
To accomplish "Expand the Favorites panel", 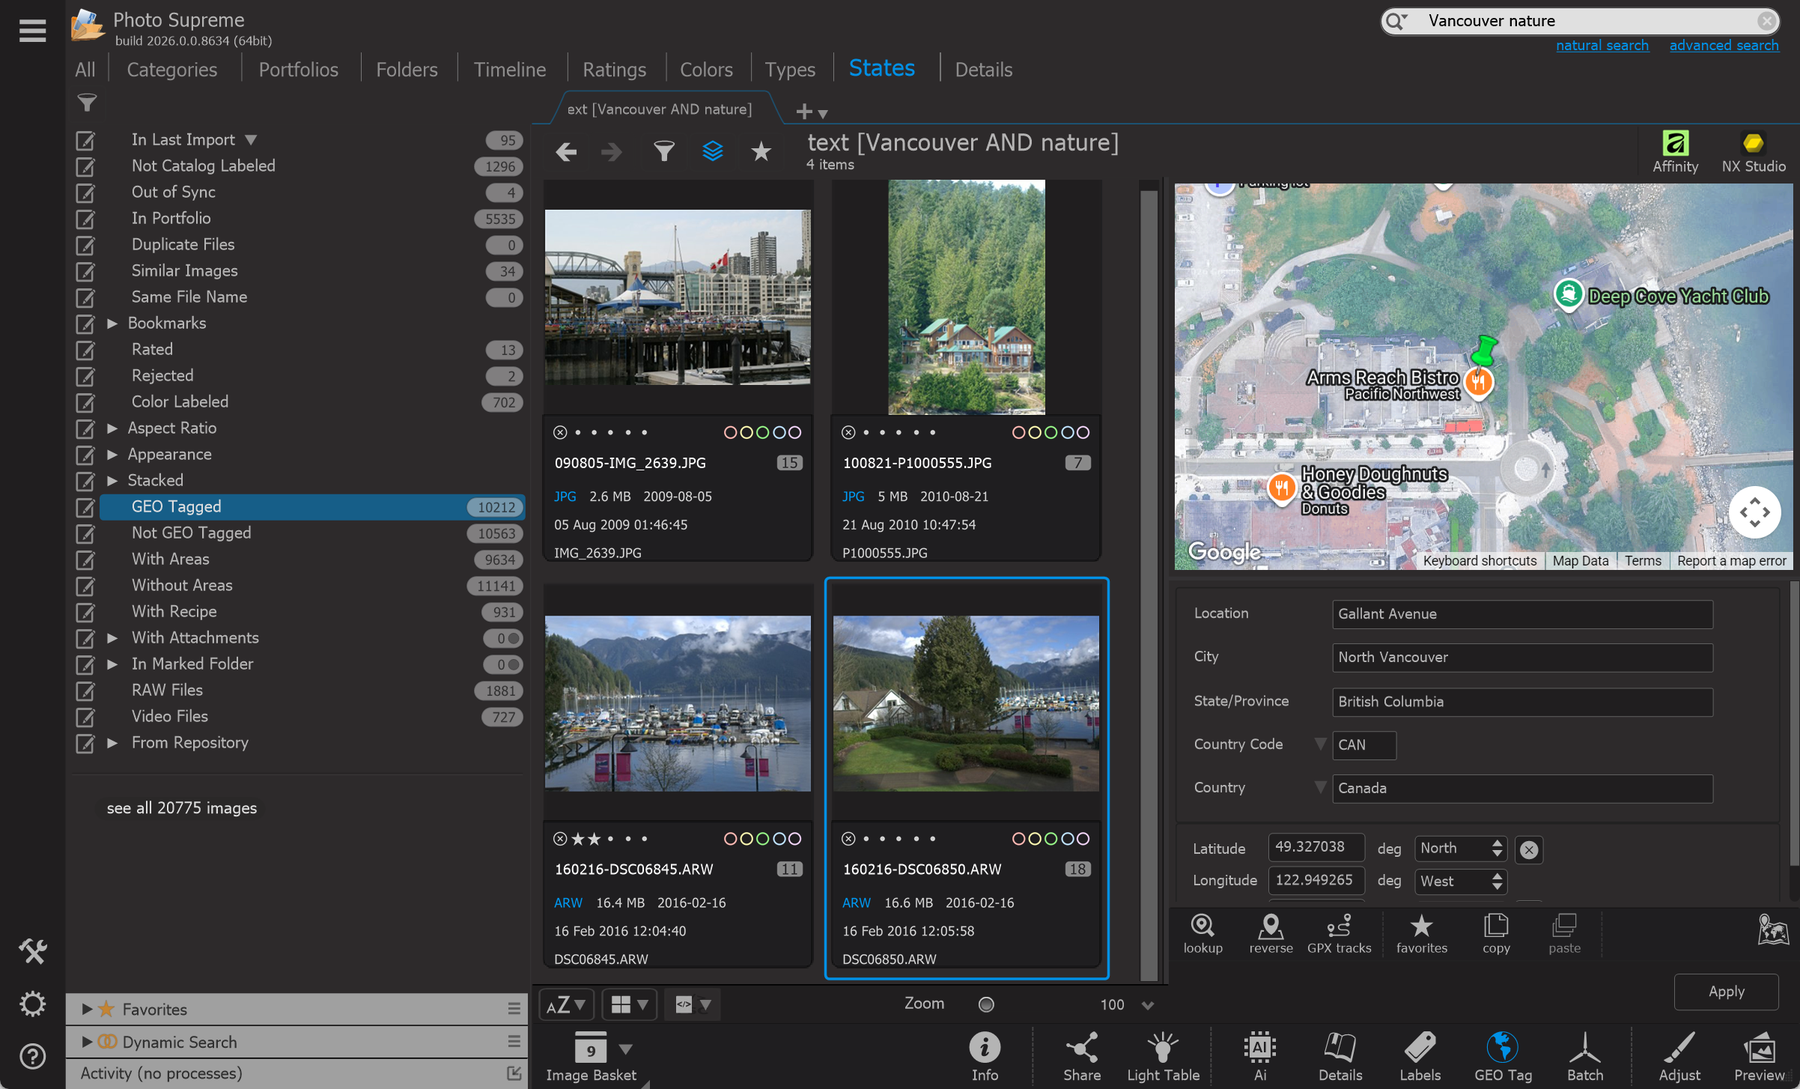I will click(87, 1009).
